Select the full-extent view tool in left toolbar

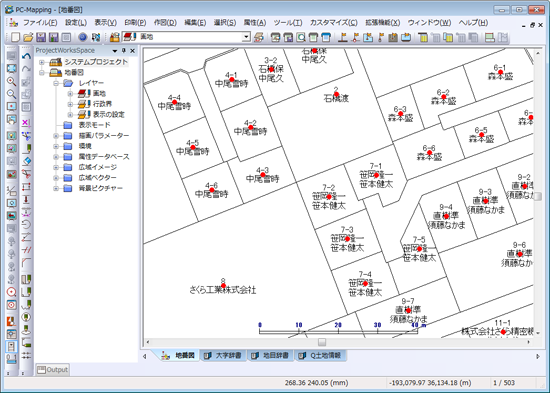(12, 68)
